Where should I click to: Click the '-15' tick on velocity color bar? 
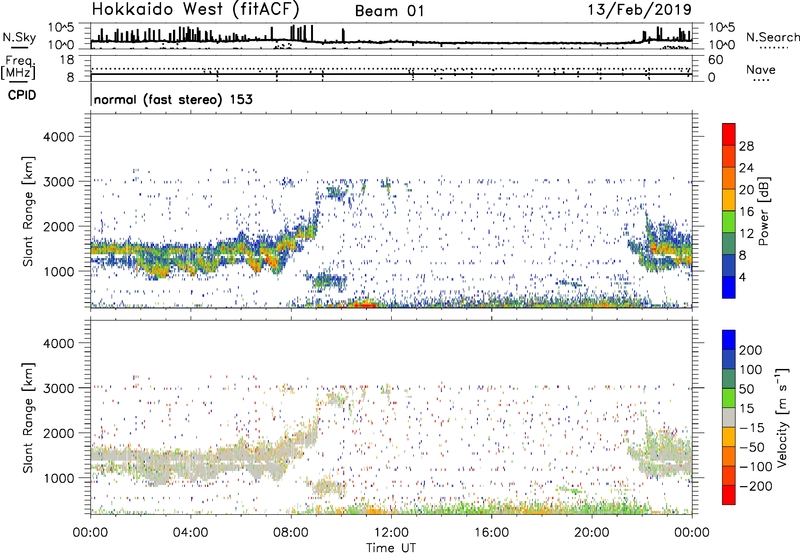[752, 428]
